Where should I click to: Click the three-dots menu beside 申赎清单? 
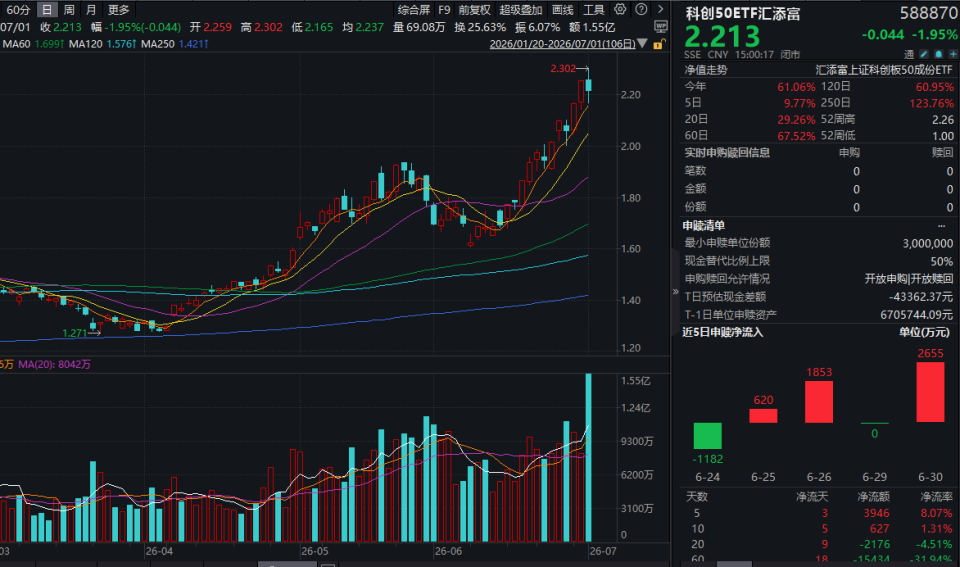942,226
